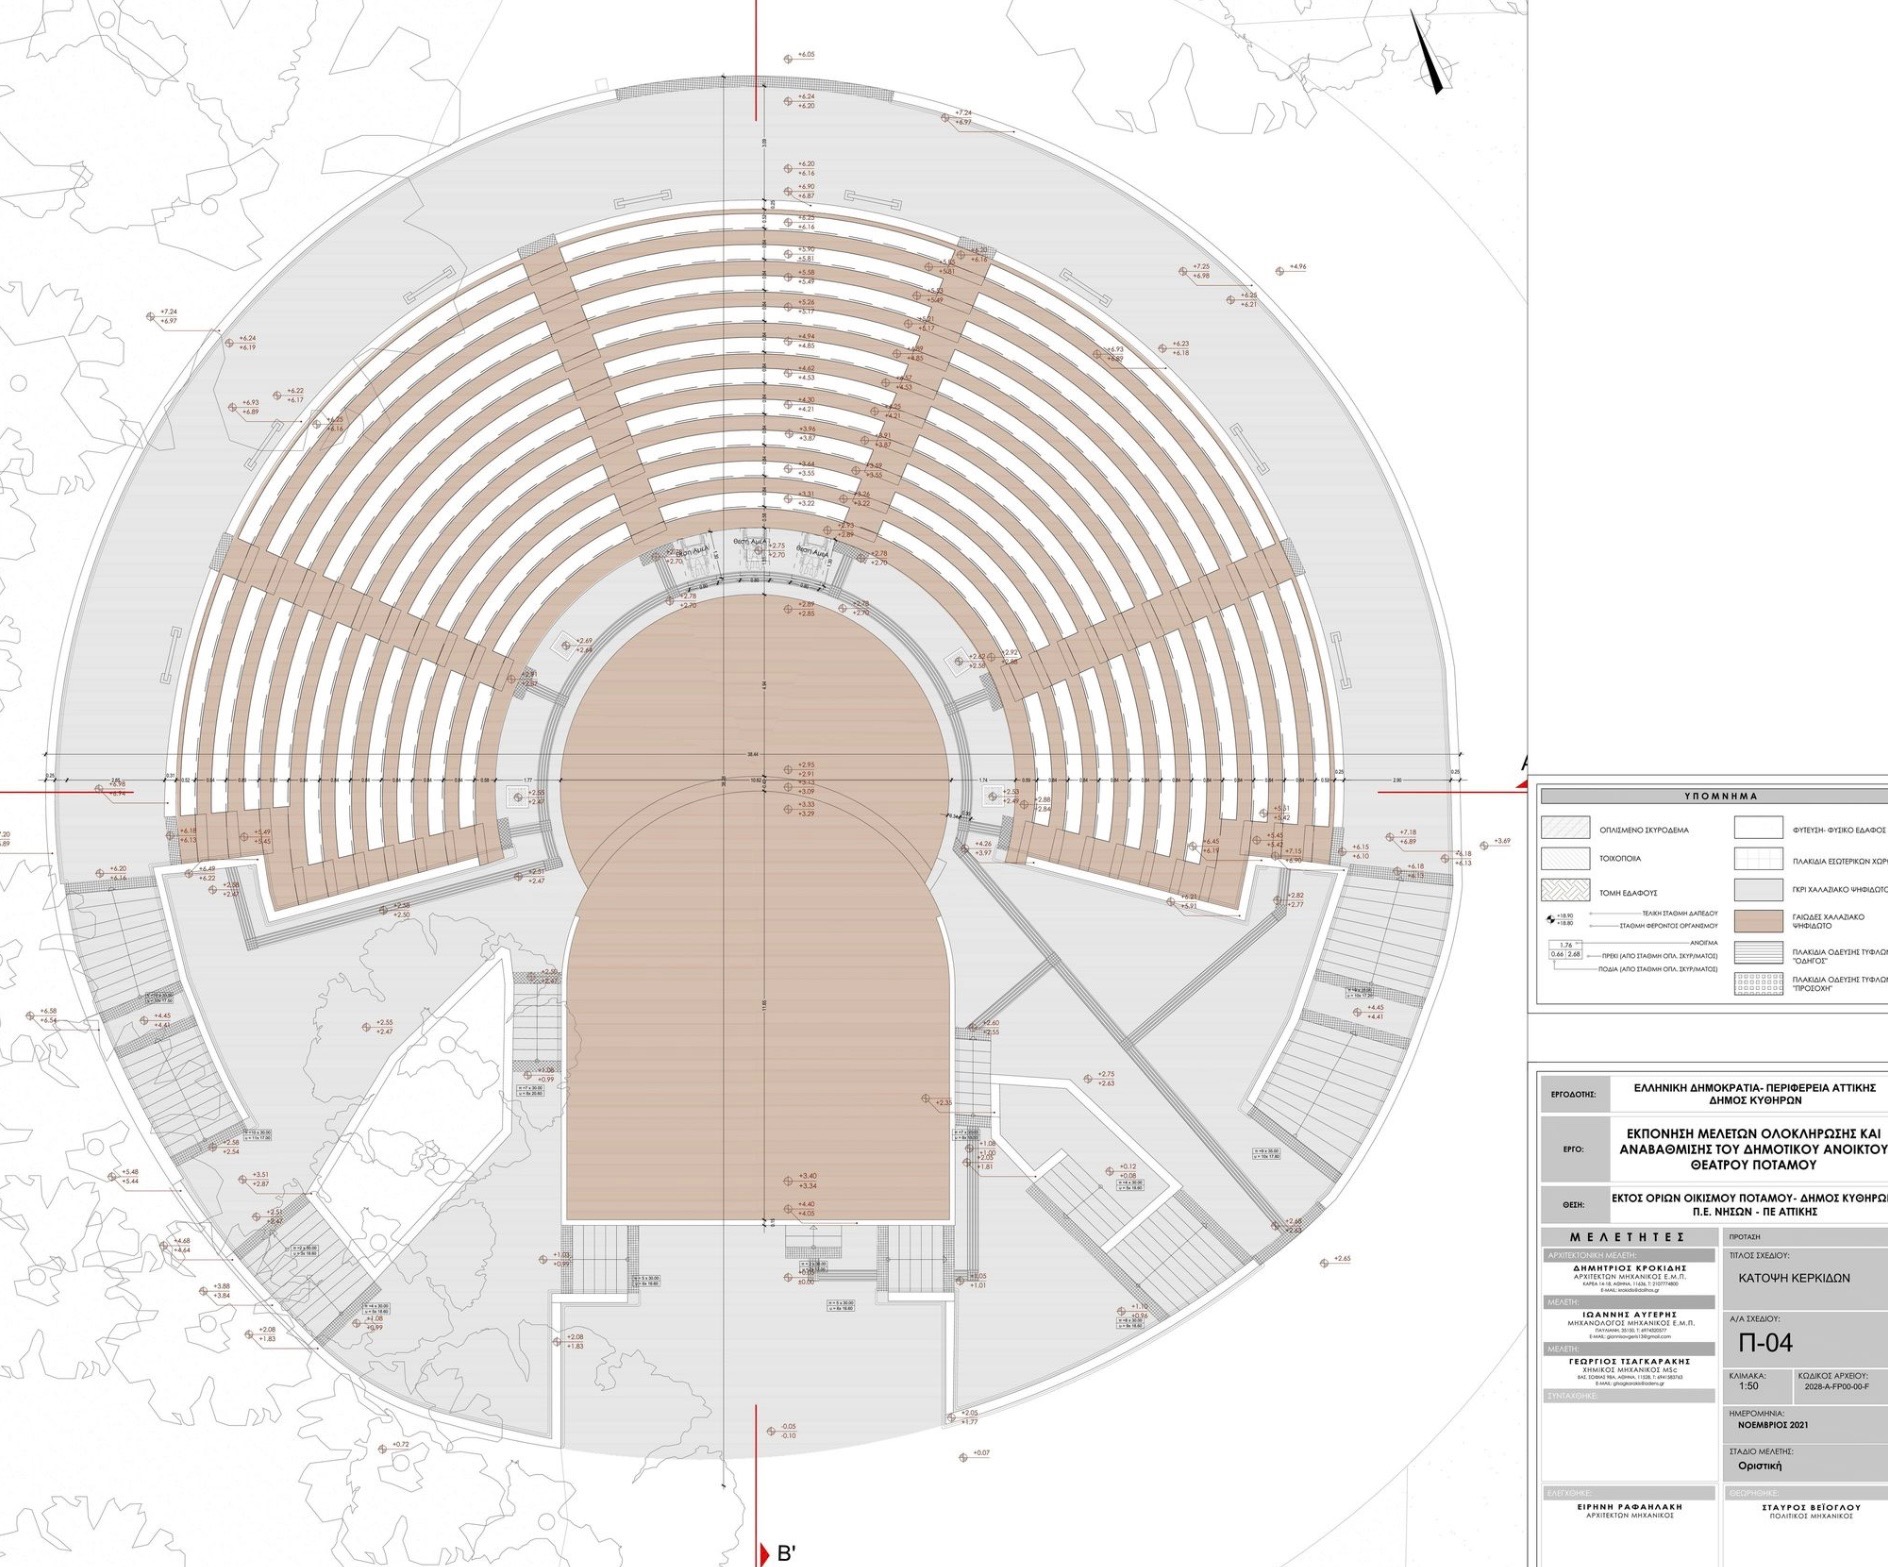The image size is (1888, 1567).
Task: Click architect name ΔΗΜΗΤΡΙΟΣ ΚΡΟΚΙΔΗΣ
Action: [1630, 1268]
